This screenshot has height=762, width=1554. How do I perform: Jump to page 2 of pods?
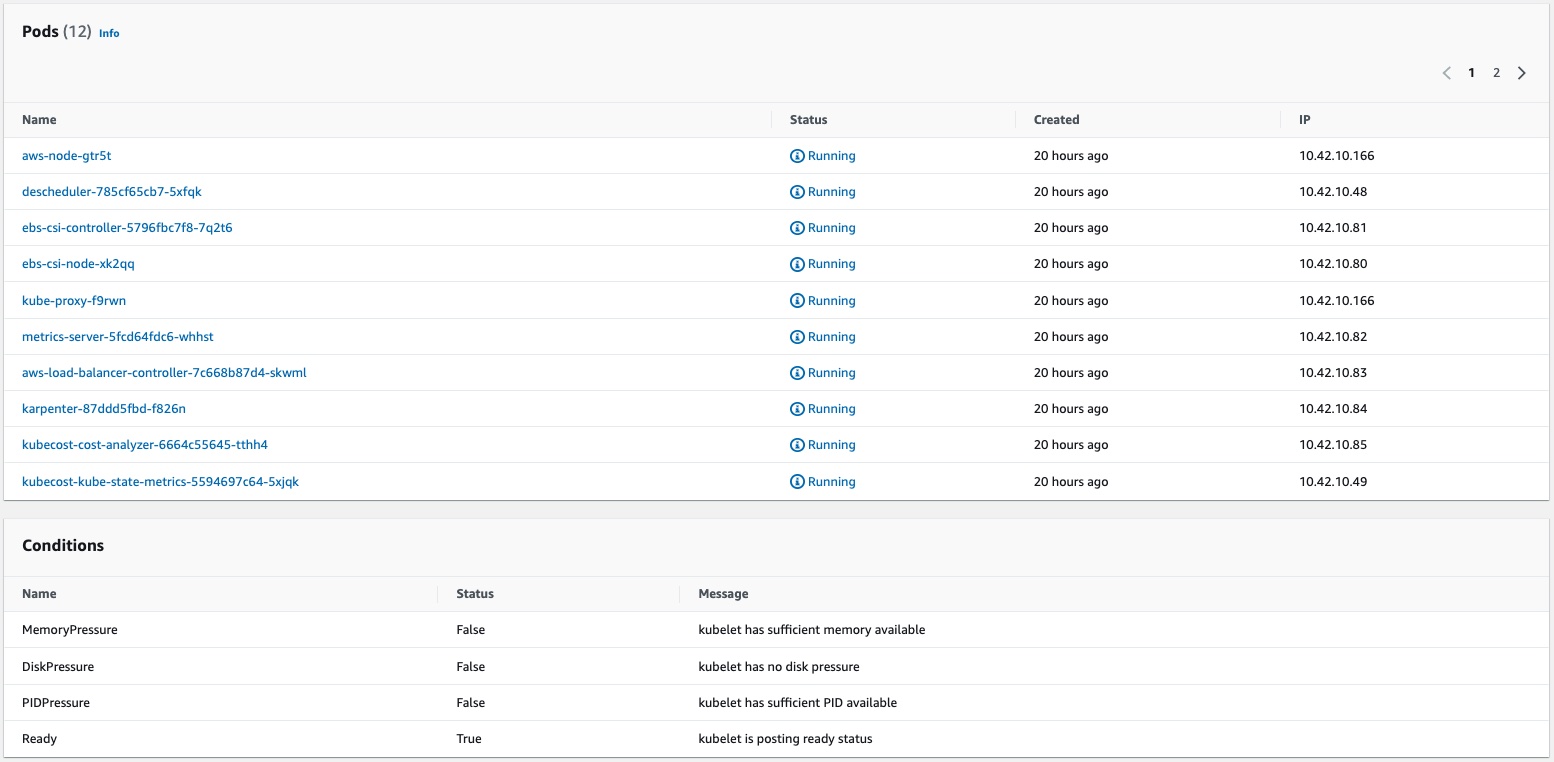pyautogui.click(x=1496, y=73)
